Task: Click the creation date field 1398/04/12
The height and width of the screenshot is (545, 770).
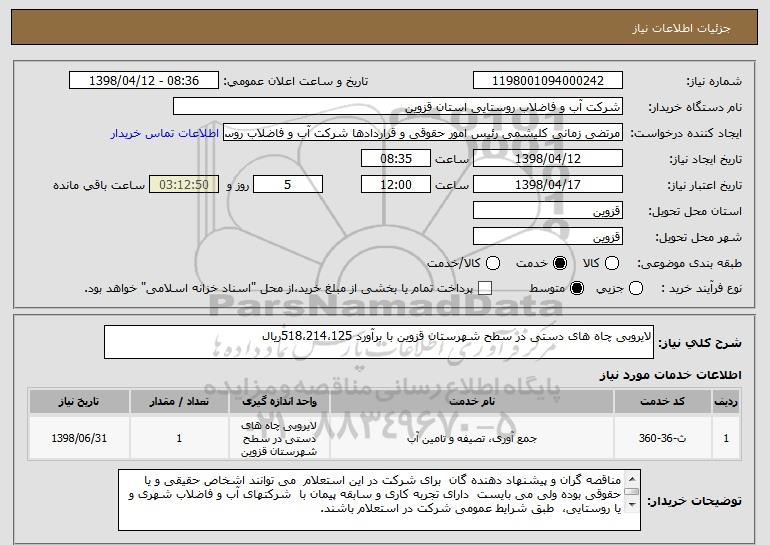Action: (548, 159)
